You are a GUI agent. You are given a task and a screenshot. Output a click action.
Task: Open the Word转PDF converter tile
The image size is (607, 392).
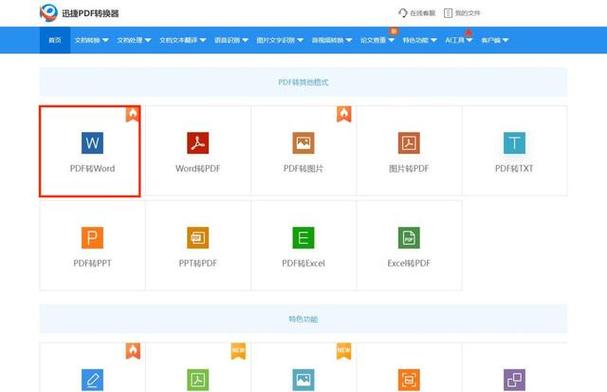[x=198, y=151]
